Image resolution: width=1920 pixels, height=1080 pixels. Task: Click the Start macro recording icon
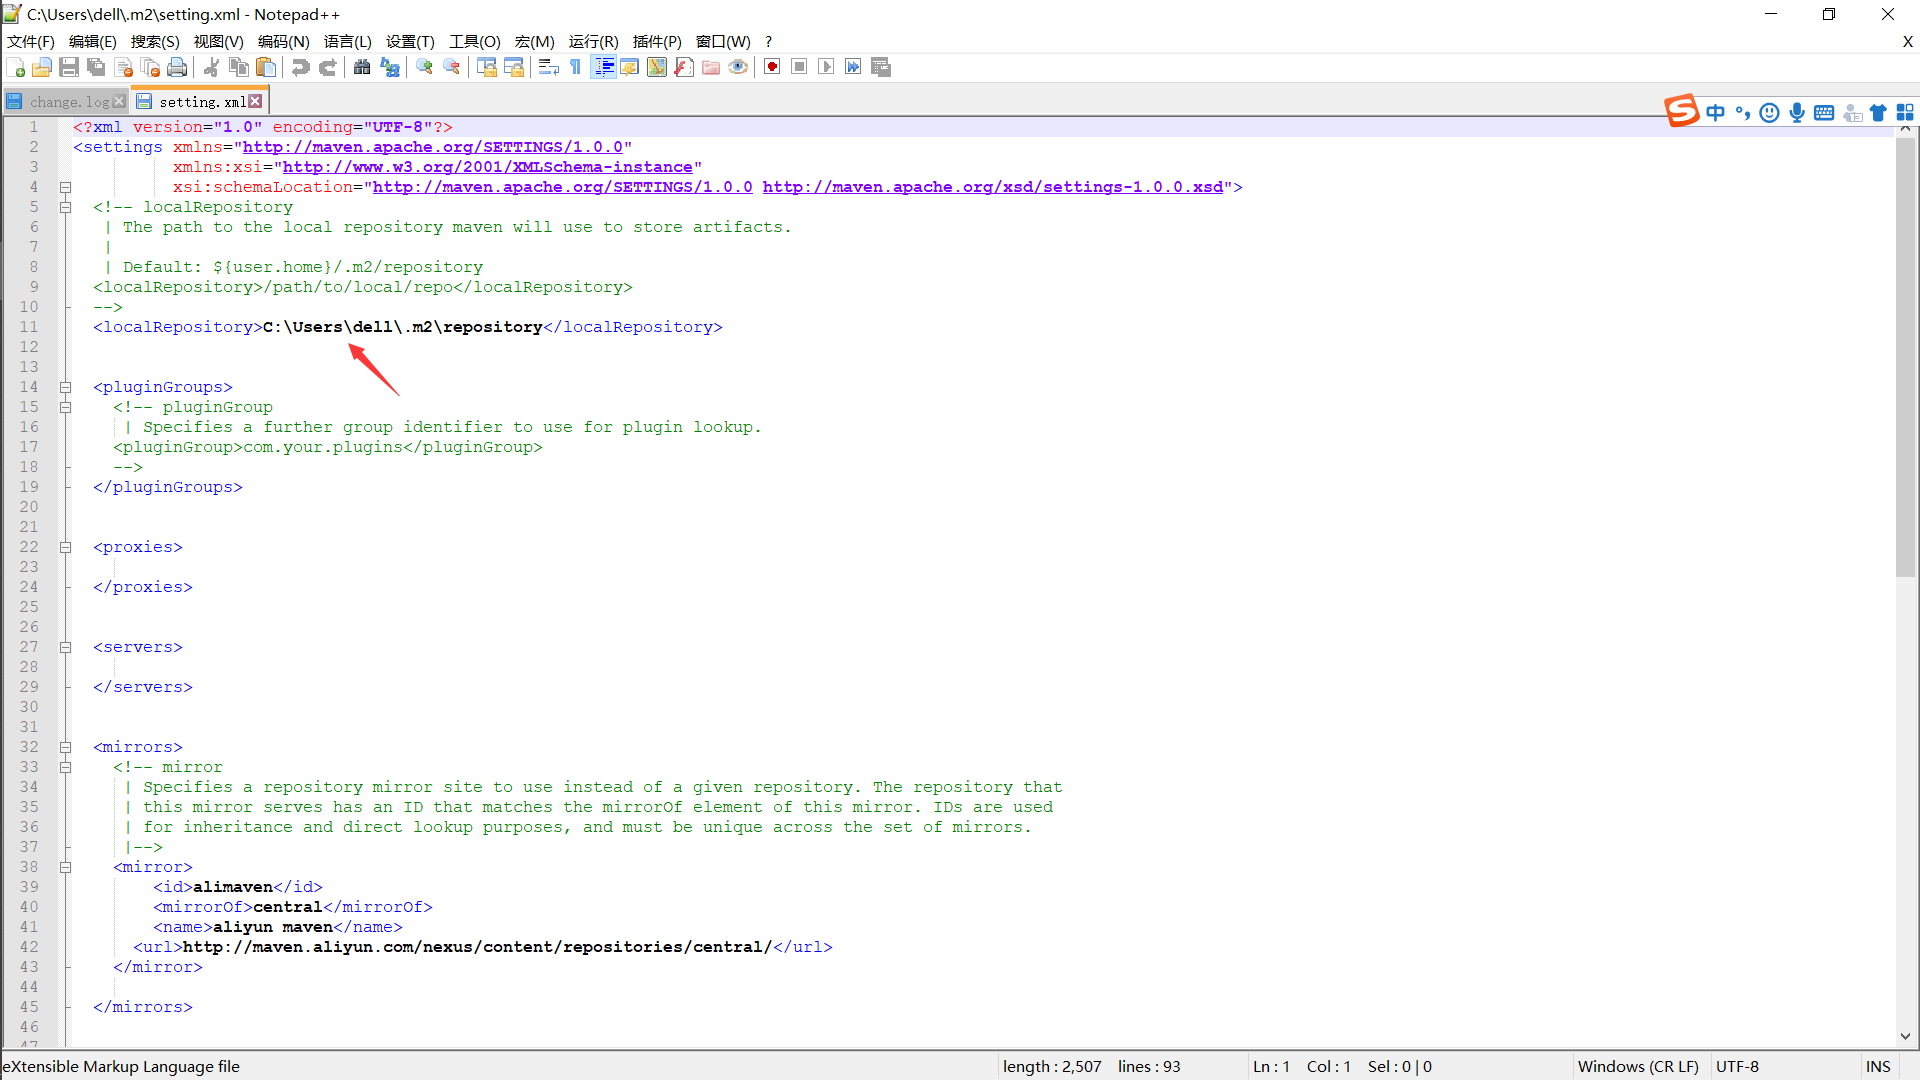click(772, 67)
